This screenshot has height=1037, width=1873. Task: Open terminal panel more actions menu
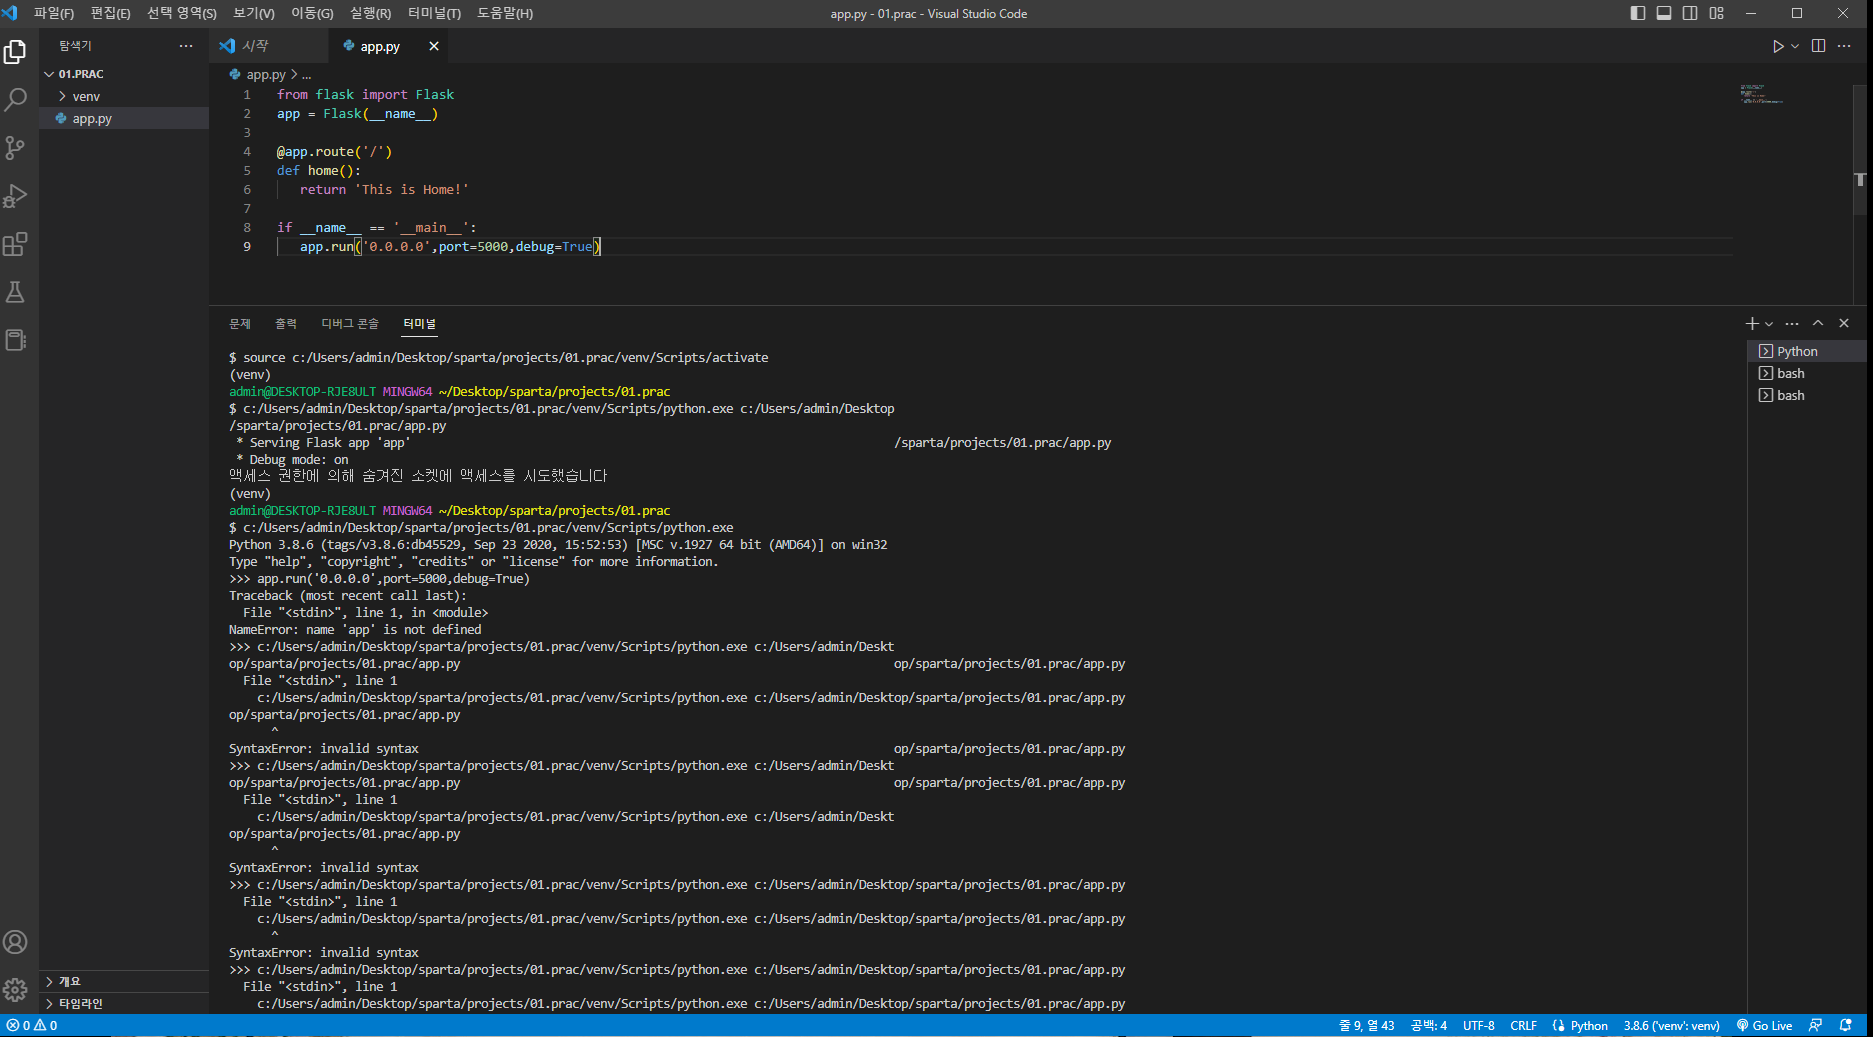1792,323
